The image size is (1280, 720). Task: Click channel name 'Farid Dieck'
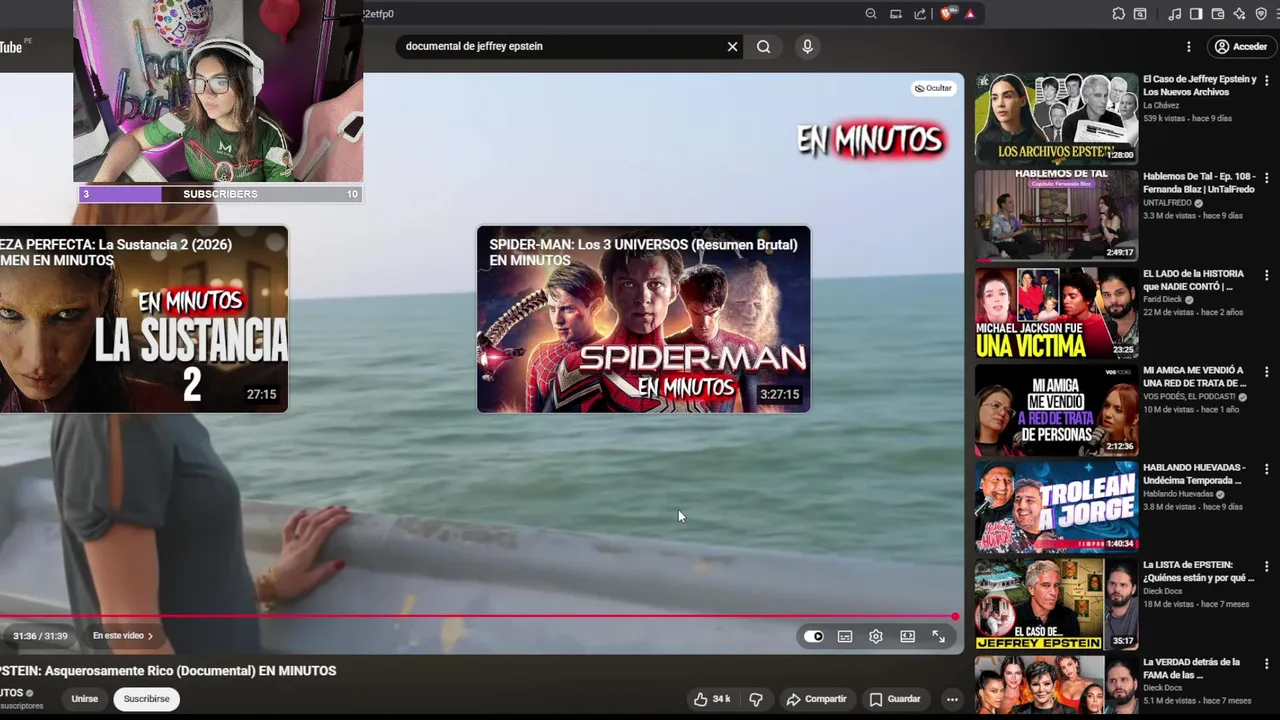tap(1163, 299)
